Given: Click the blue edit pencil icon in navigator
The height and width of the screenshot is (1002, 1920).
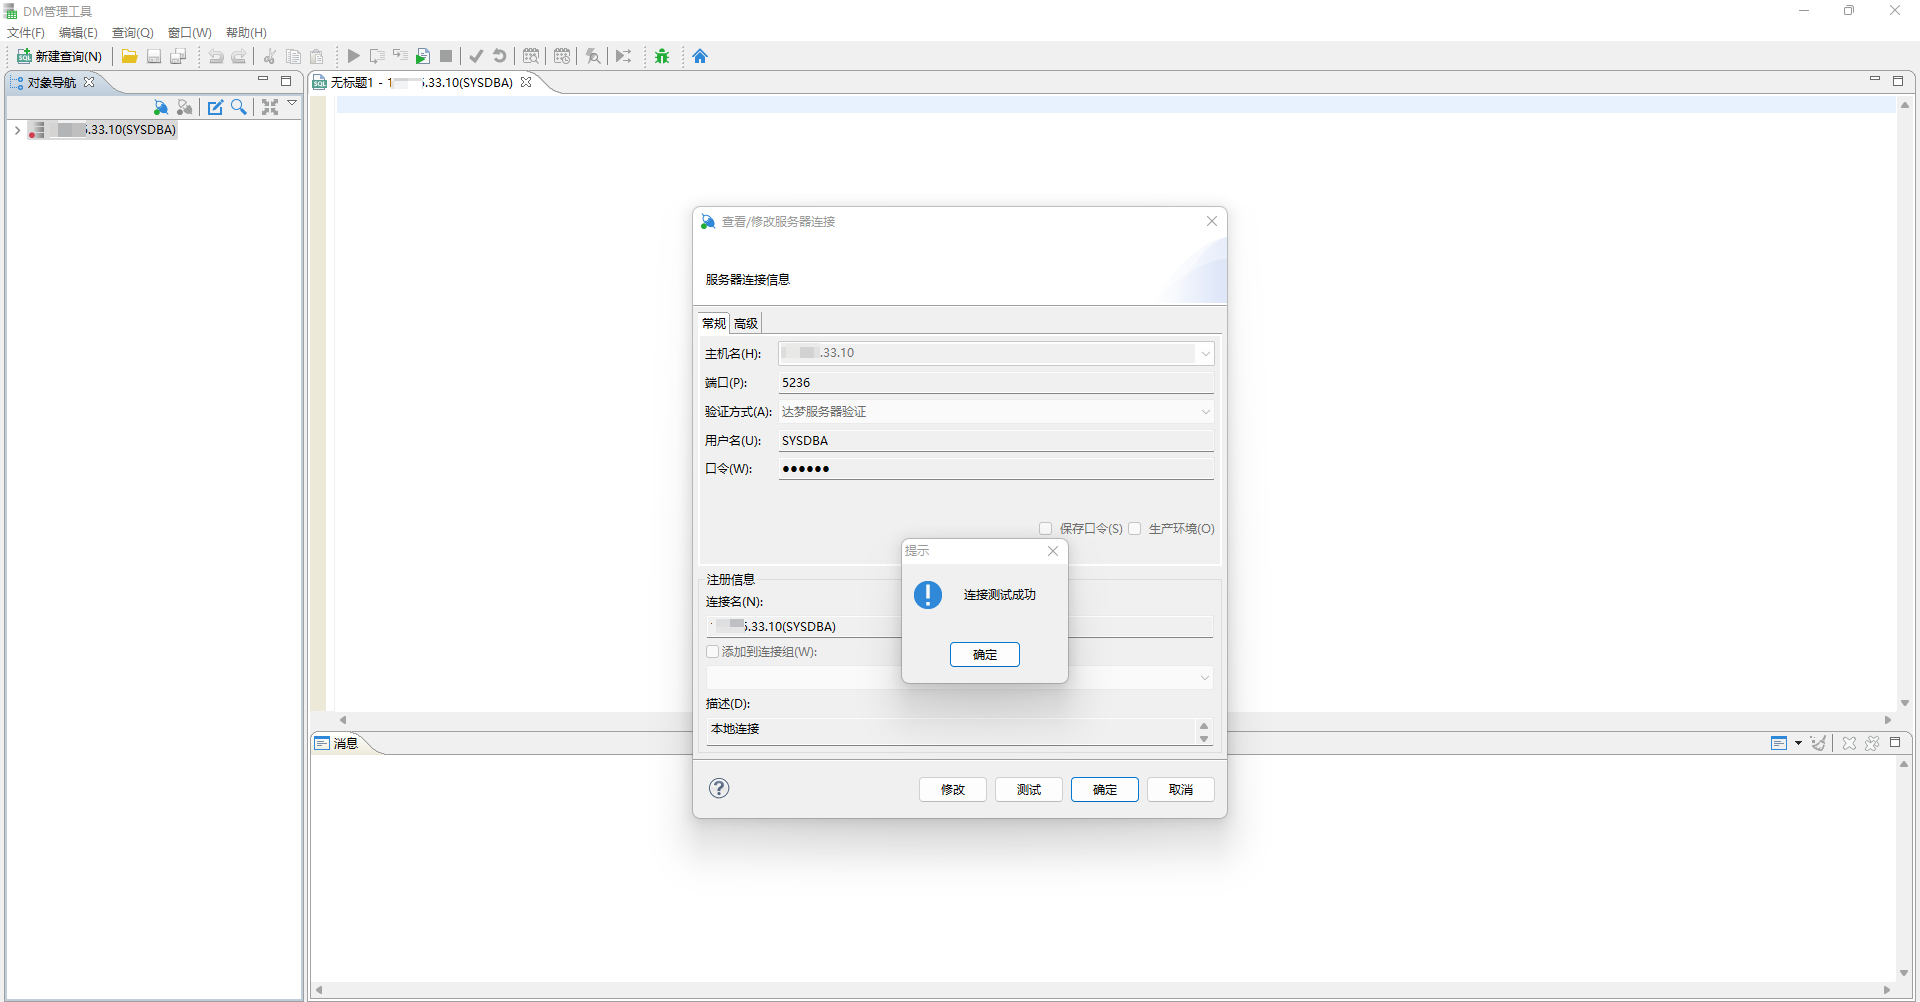Looking at the screenshot, I should tap(215, 107).
